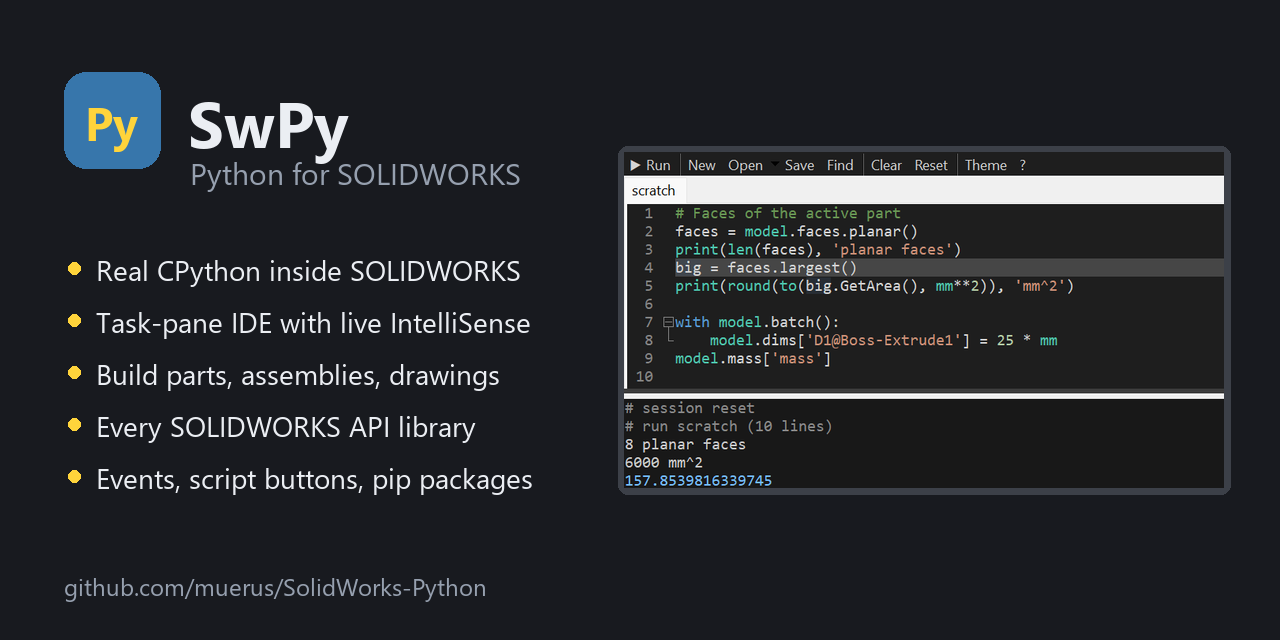This screenshot has height=640, width=1280.
Task: Click the model.dims['D1@Boss-Extrude1'] line
Action: point(884,340)
